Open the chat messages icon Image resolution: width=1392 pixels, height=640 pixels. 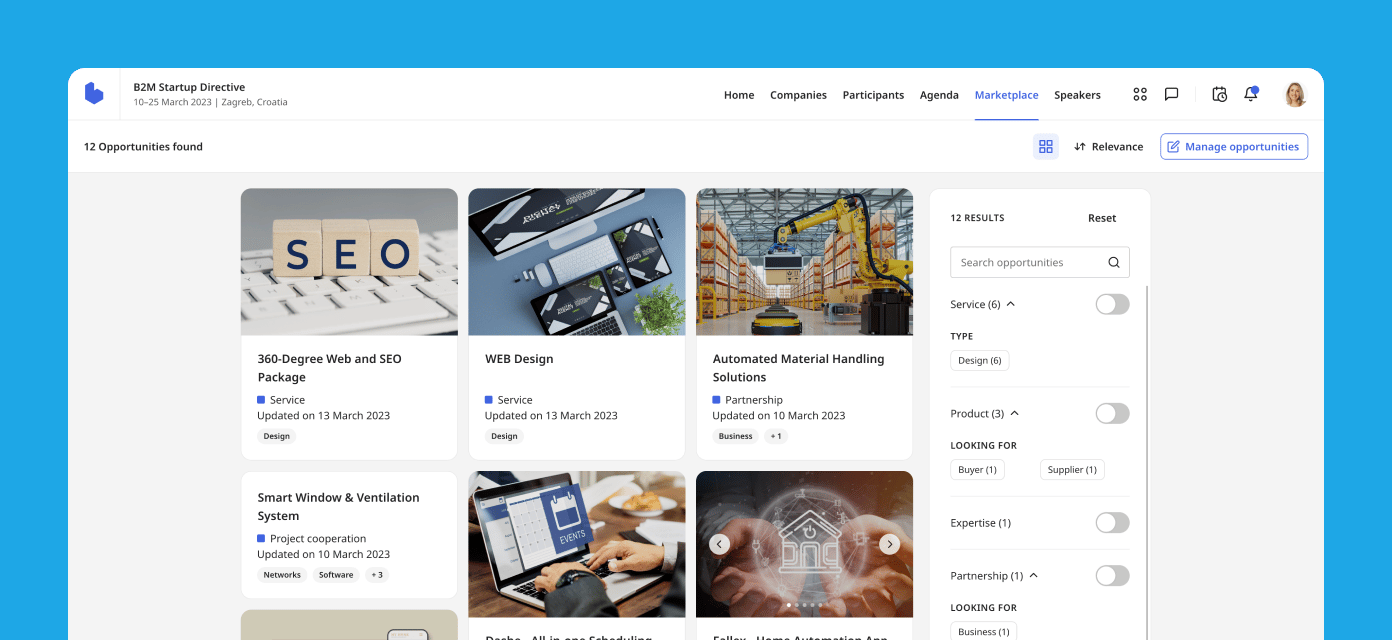[1171, 94]
